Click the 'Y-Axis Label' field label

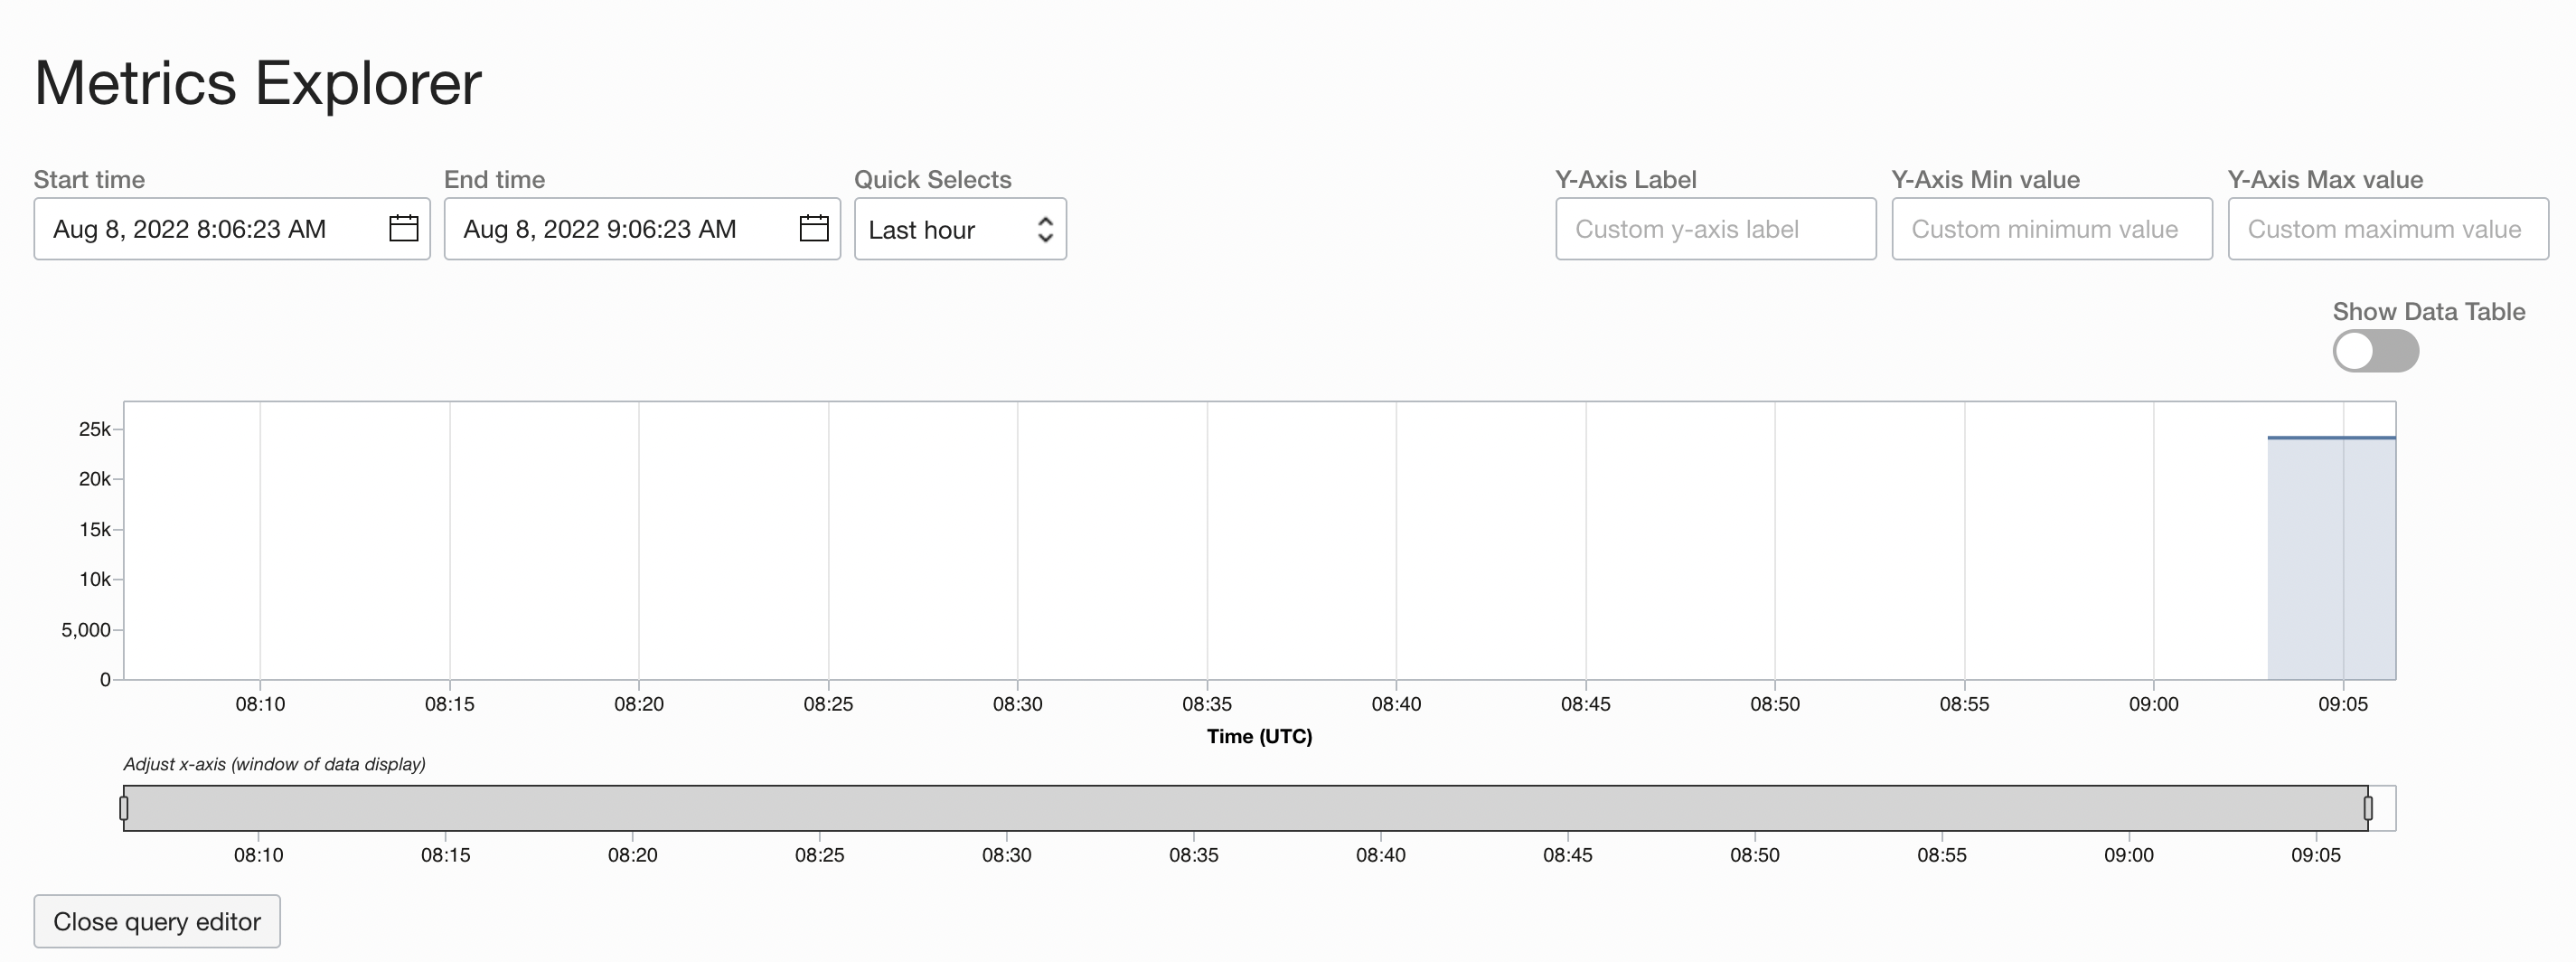[x=1626, y=179]
